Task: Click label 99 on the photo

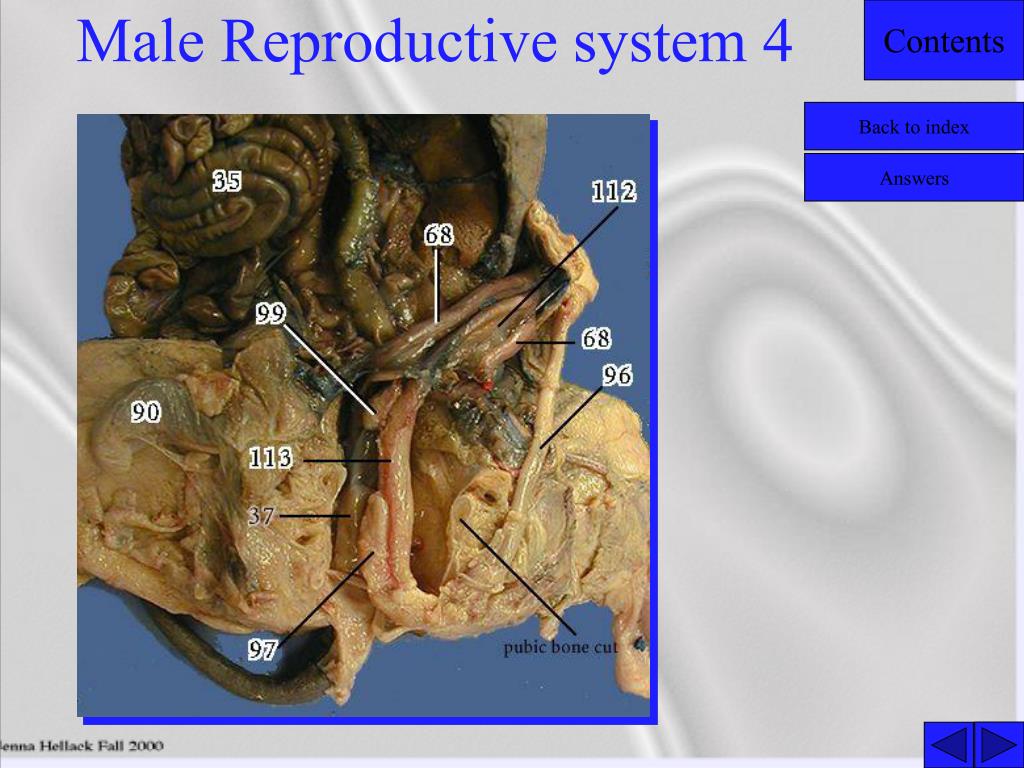Action: [270, 313]
